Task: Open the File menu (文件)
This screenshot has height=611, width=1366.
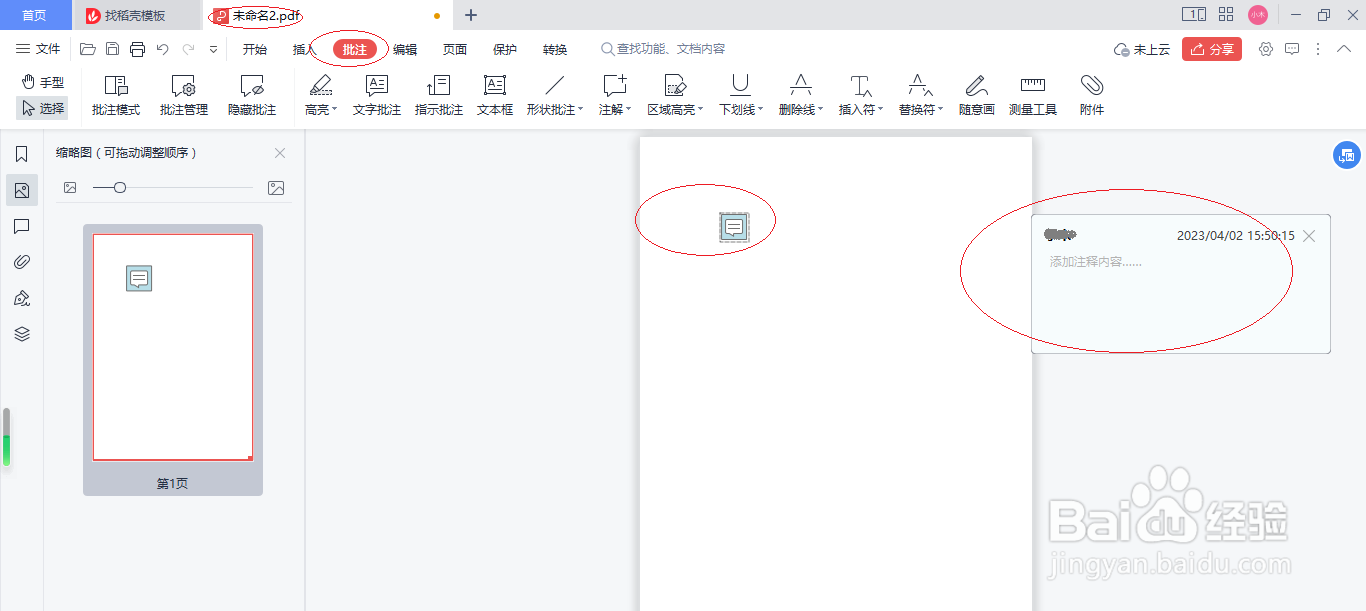Action: tap(38, 49)
